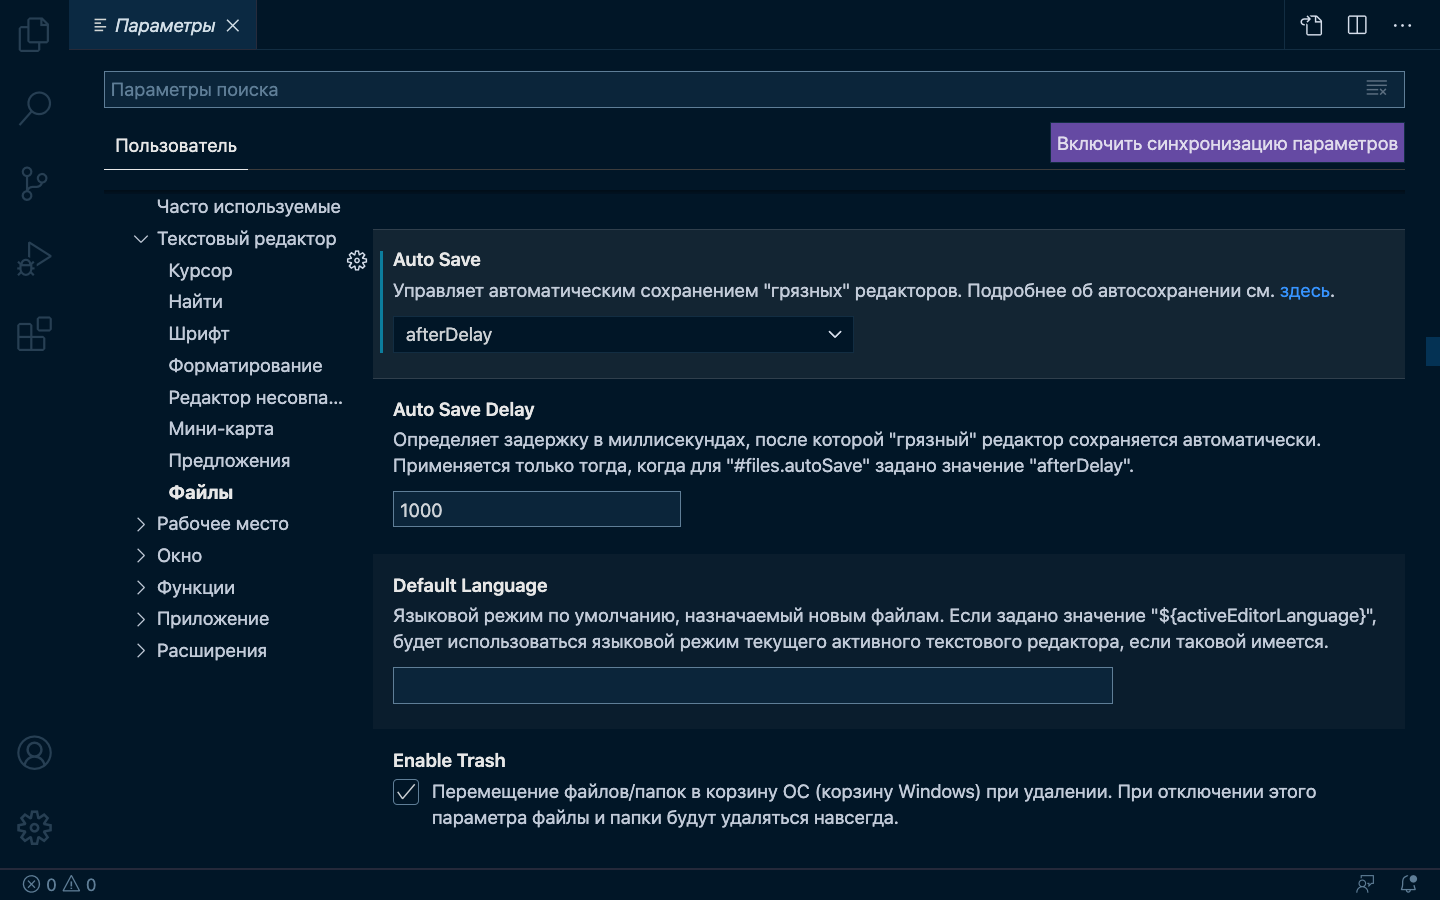1440x900 pixels.
Task: Uncheck the Enable Trash checkbox
Action: [406, 792]
